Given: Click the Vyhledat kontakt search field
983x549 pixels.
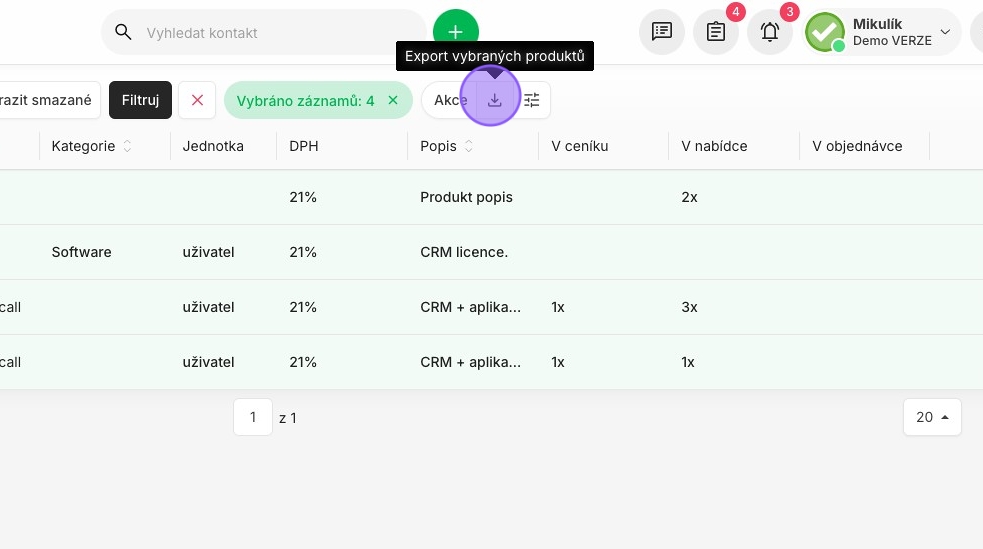Looking at the screenshot, I should 264,33.
